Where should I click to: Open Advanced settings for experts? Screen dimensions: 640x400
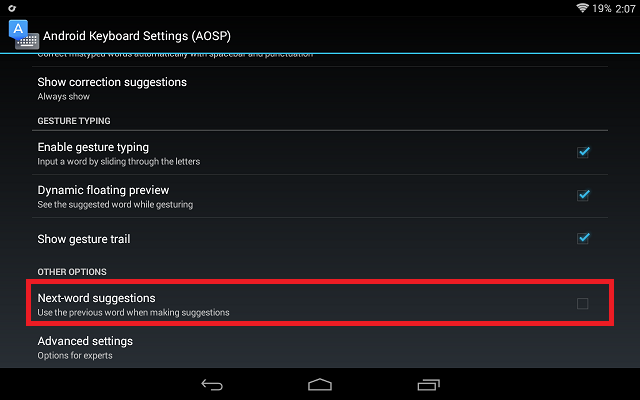320,347
